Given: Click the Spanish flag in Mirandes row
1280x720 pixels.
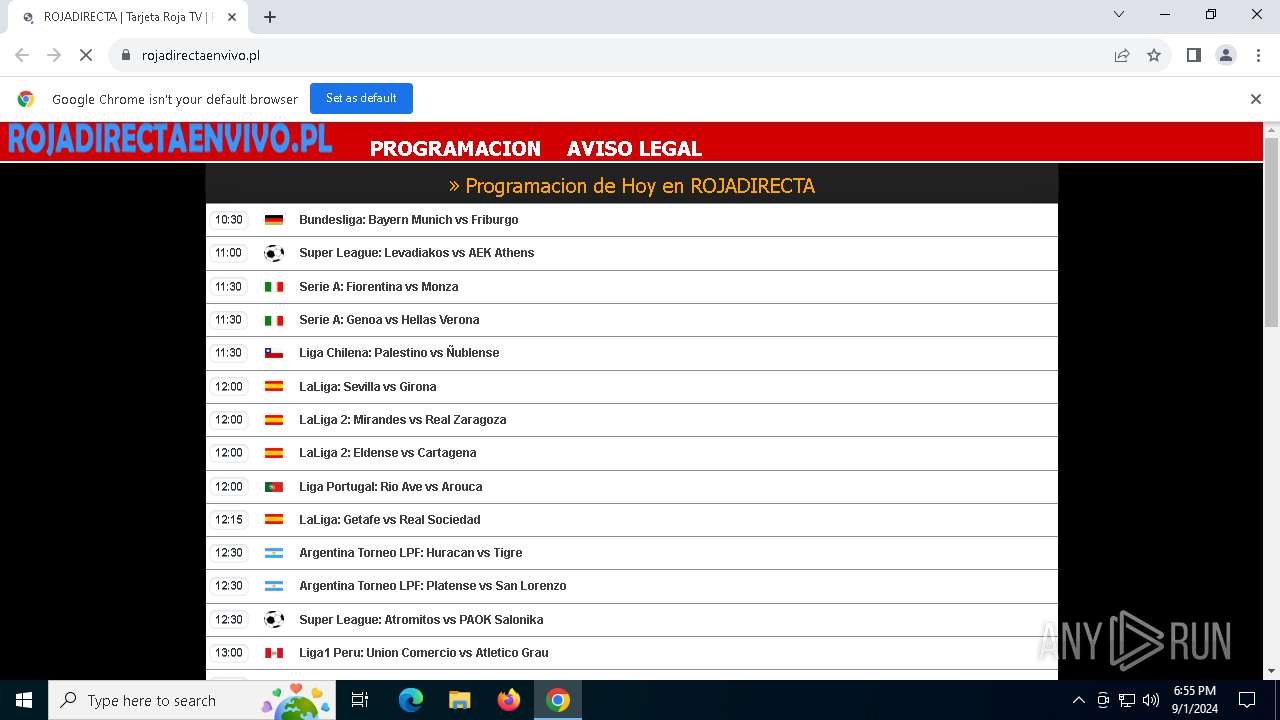Looking at the screenshot, I should [x=274, y=420].
